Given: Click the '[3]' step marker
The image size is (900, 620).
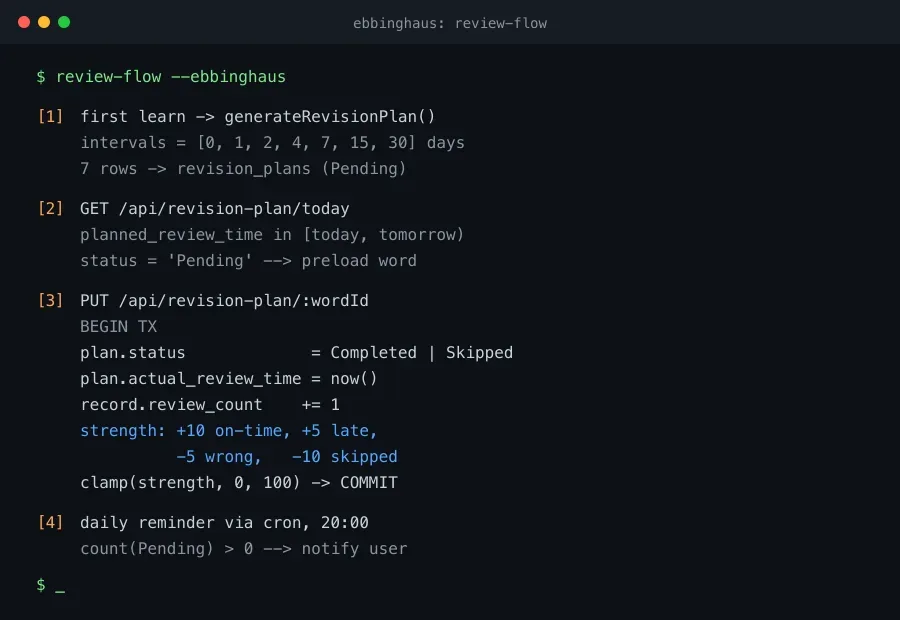Looking at the screenshot, I should coord(51,300).
